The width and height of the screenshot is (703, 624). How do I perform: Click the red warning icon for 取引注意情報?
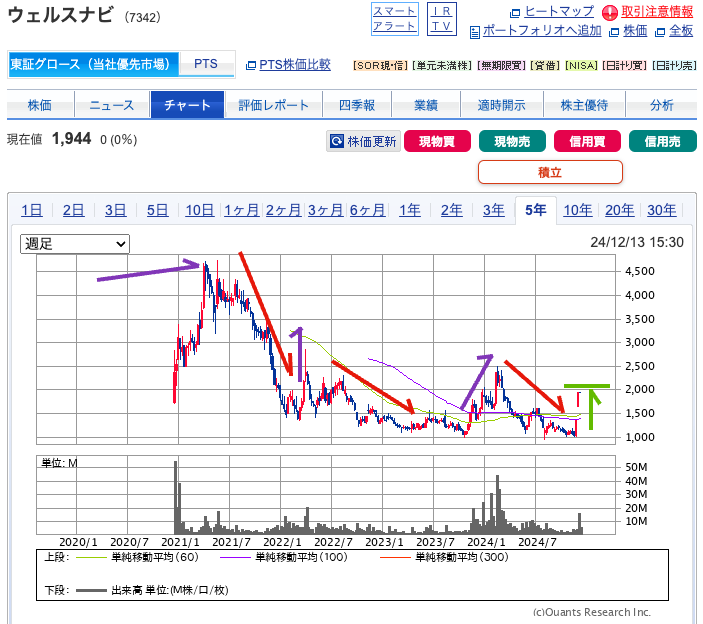coord(609,13)
